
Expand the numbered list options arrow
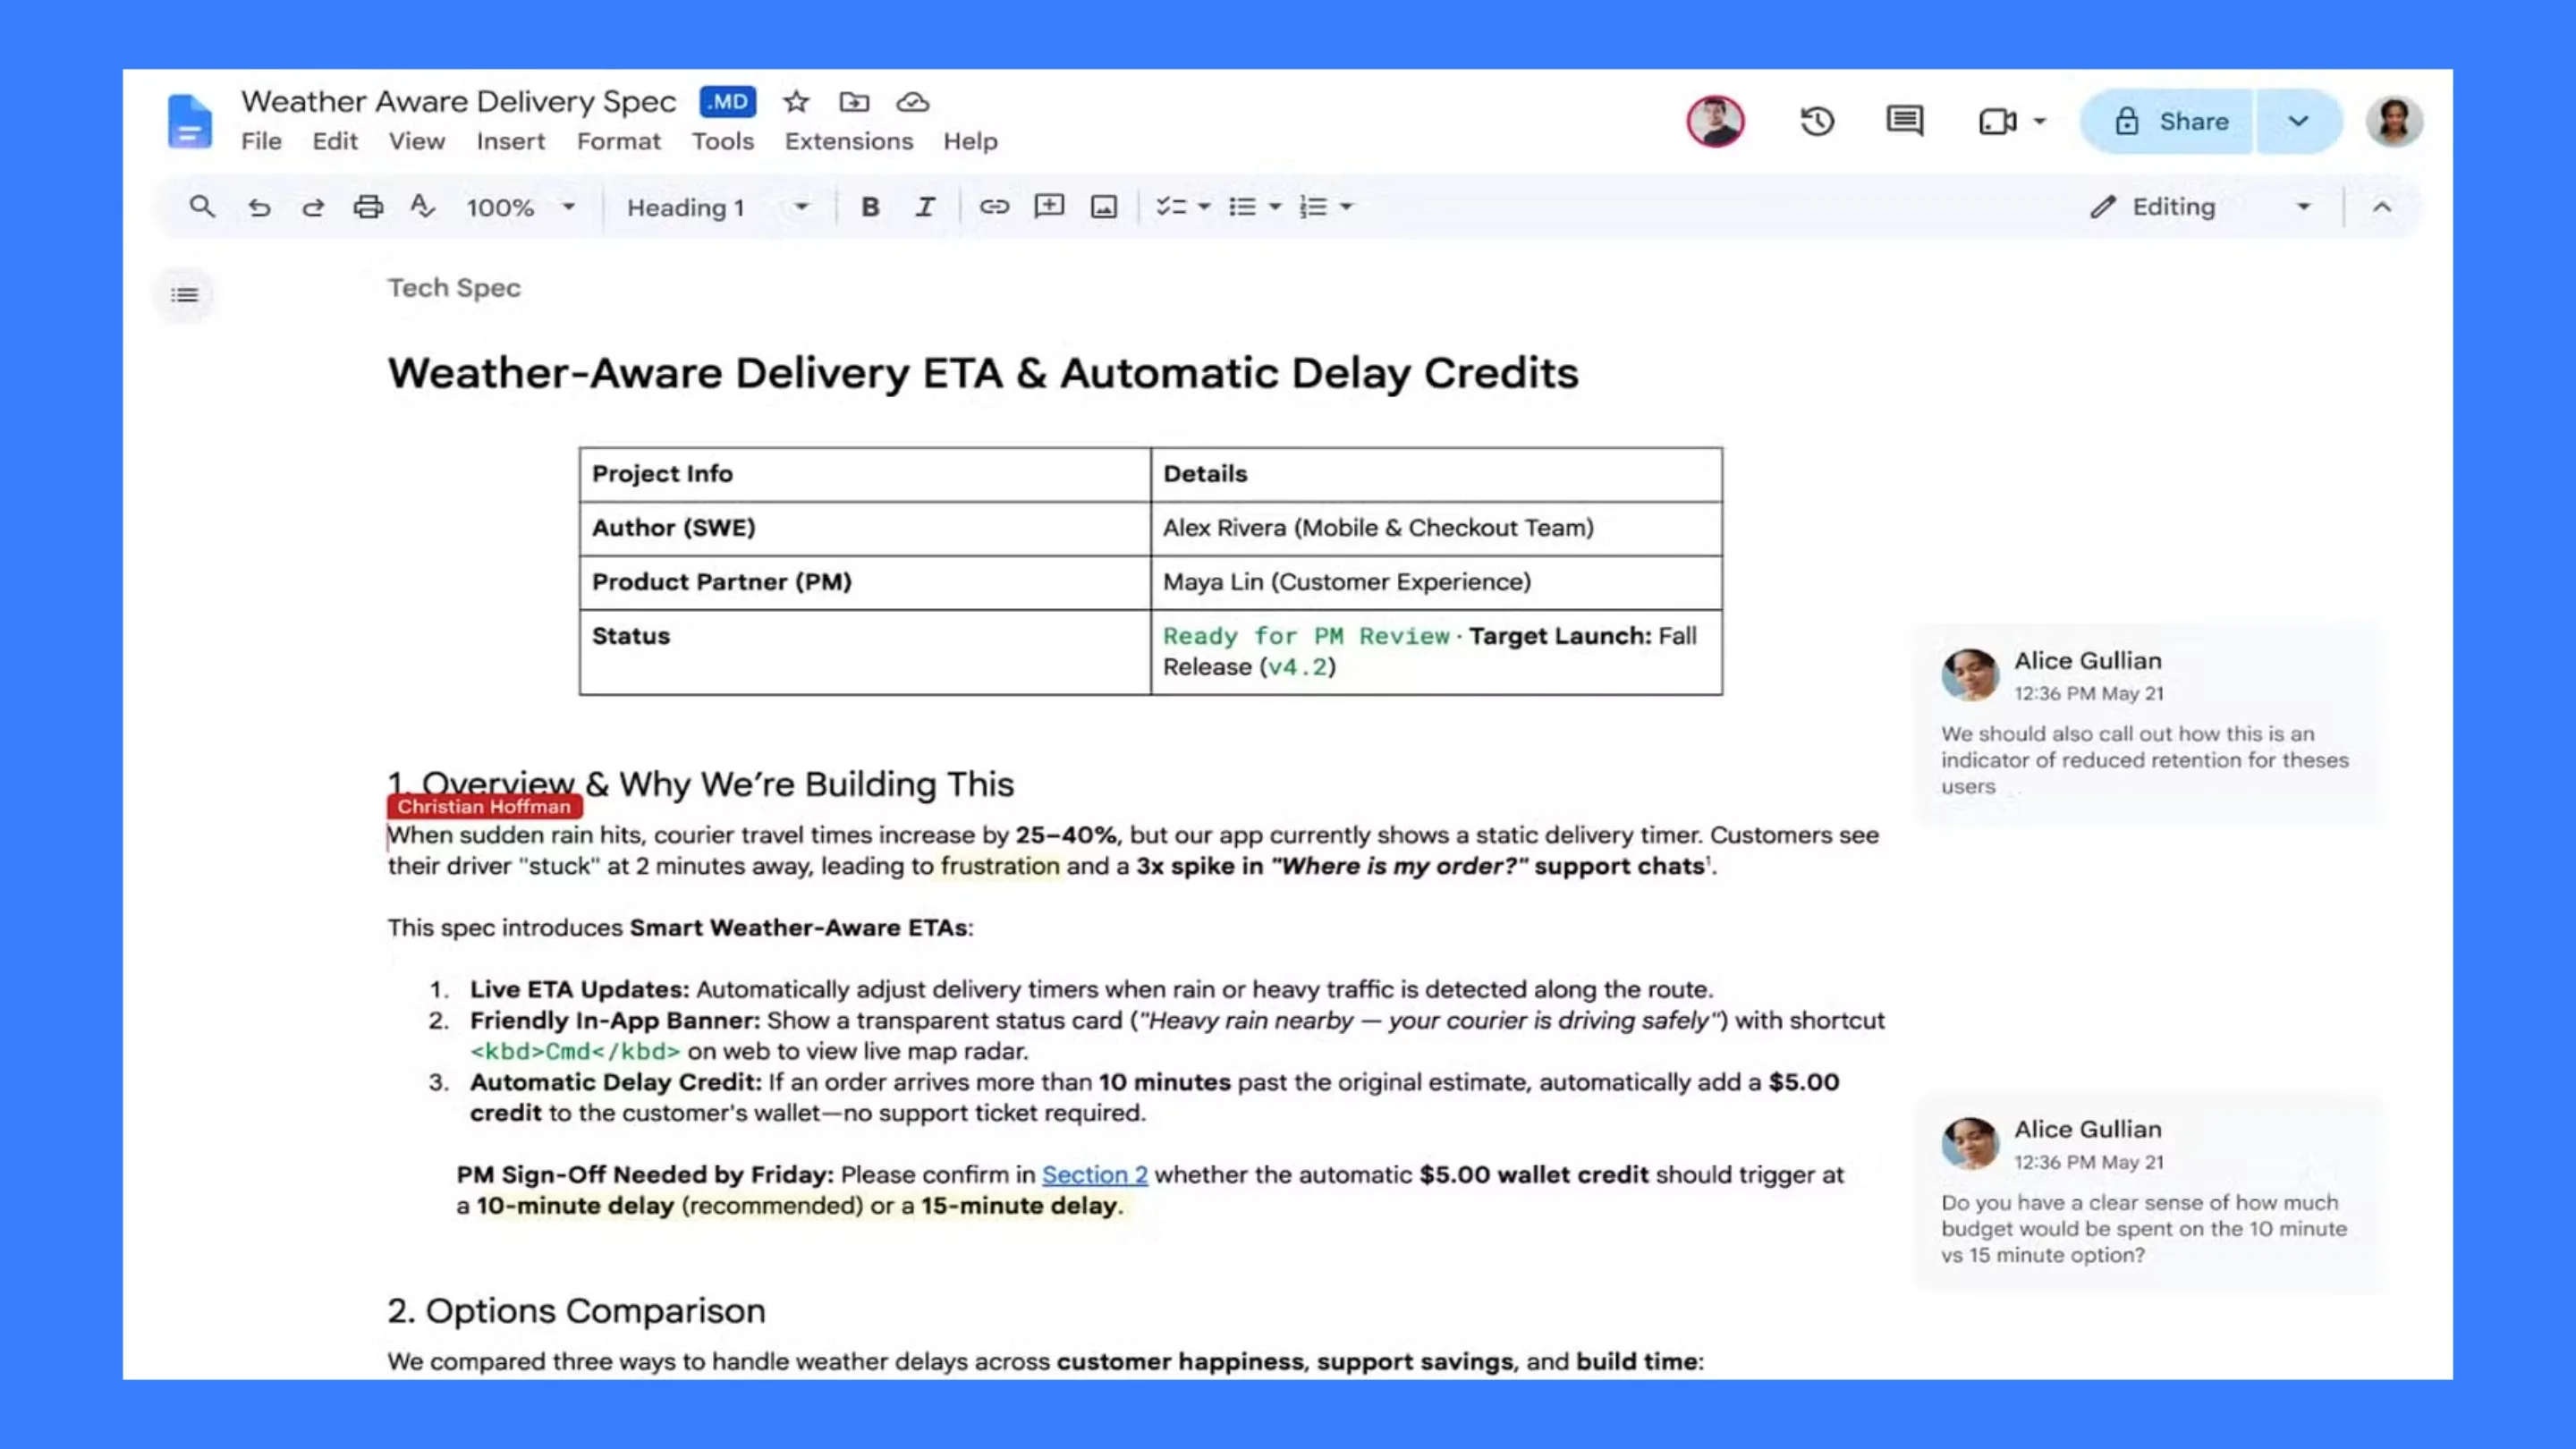point(1347,207)
